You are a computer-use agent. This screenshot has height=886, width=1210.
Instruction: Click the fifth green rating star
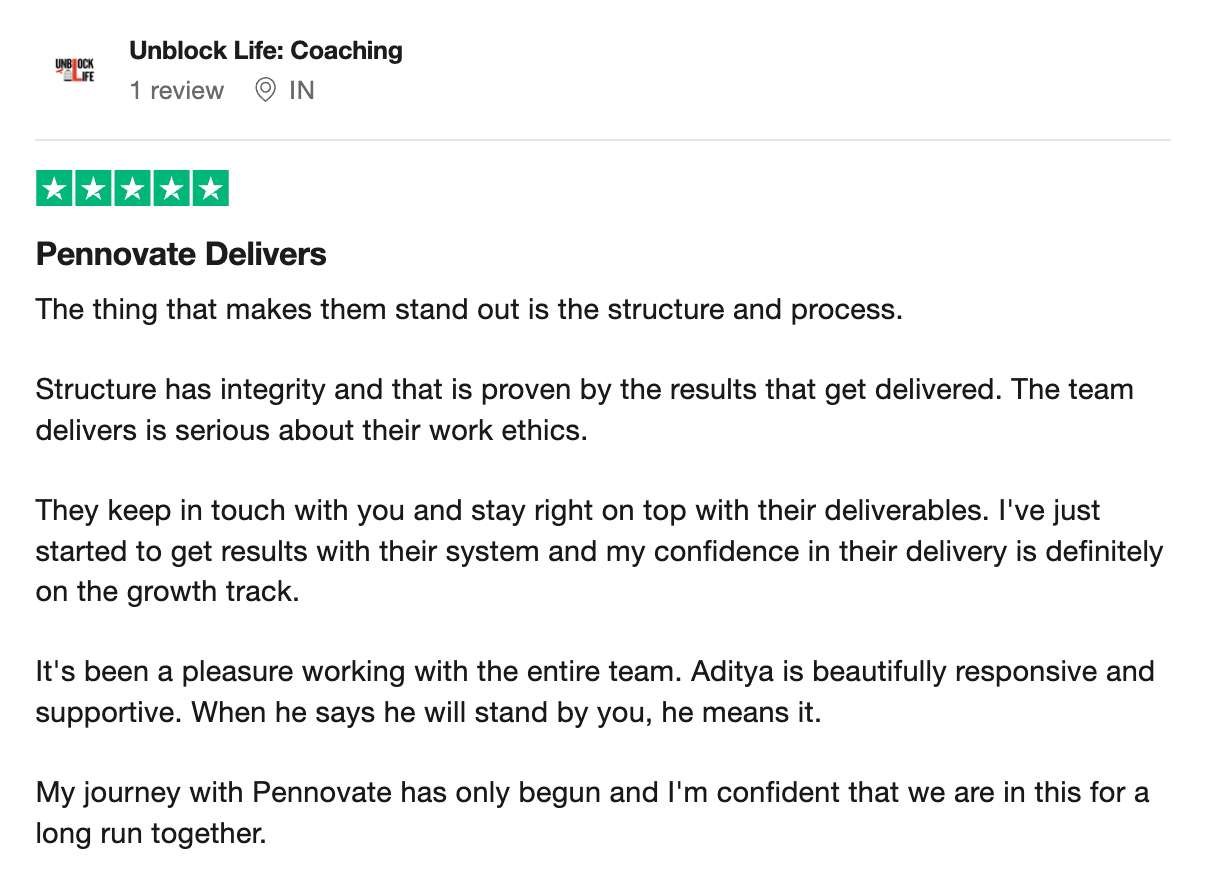click(210, 189)
